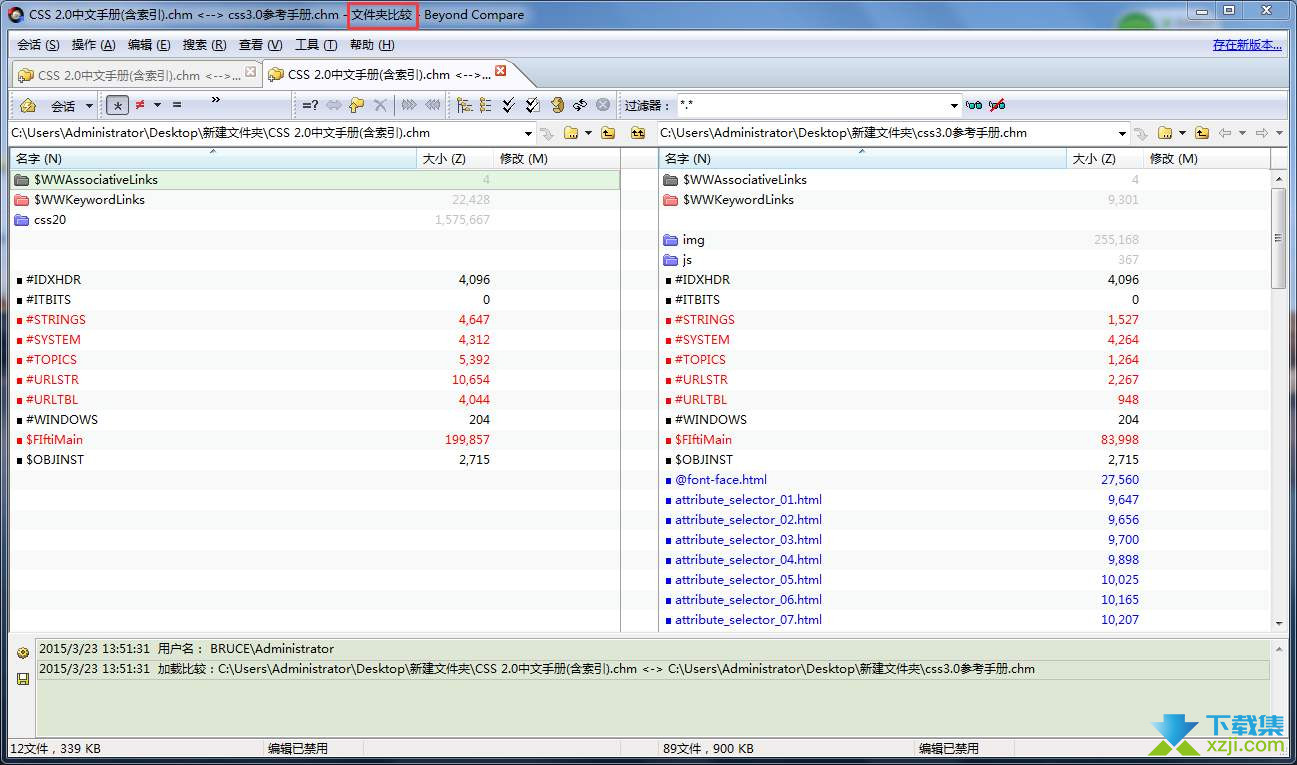Close the active session tab
1297x765 pixels.
tap(501, 71)
